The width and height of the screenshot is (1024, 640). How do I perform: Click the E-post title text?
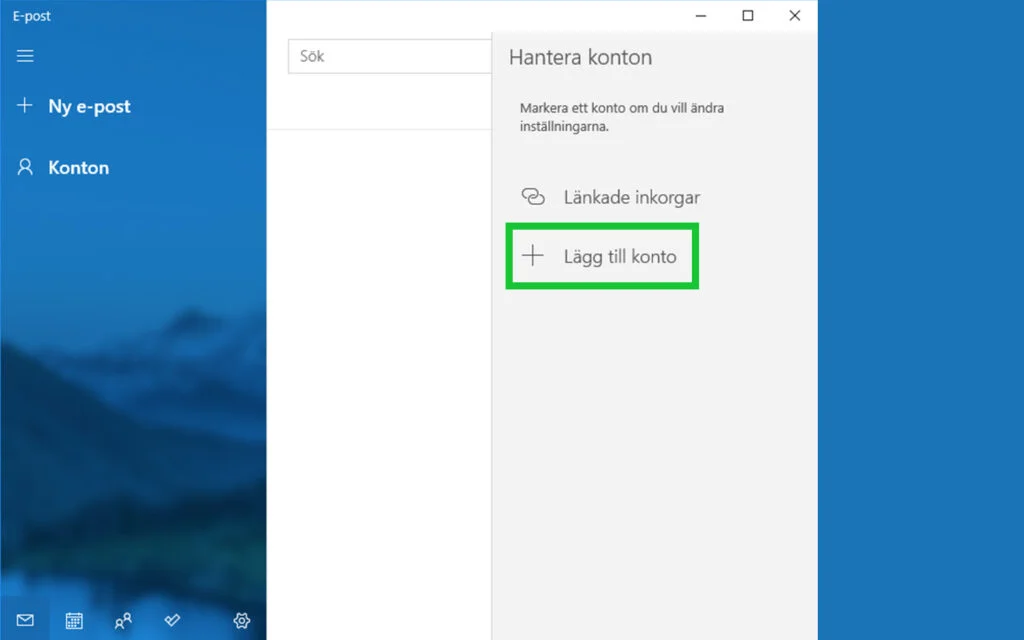click(30, 15)
